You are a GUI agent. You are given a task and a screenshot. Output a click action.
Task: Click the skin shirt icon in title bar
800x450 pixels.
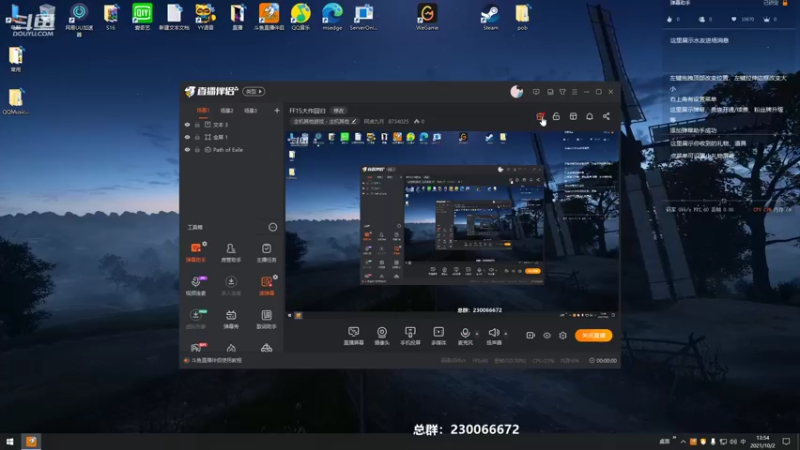tap(562, 92)
